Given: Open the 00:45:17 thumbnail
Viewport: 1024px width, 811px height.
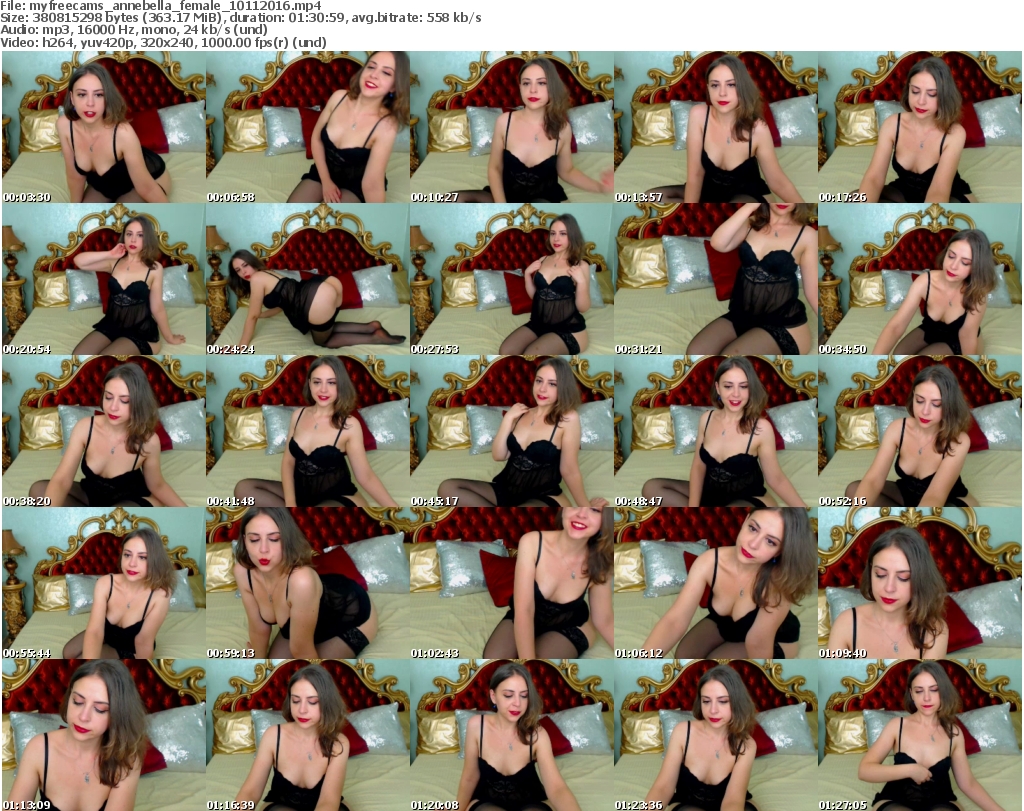Looking at the screenshot, I should tap(511, 432).
